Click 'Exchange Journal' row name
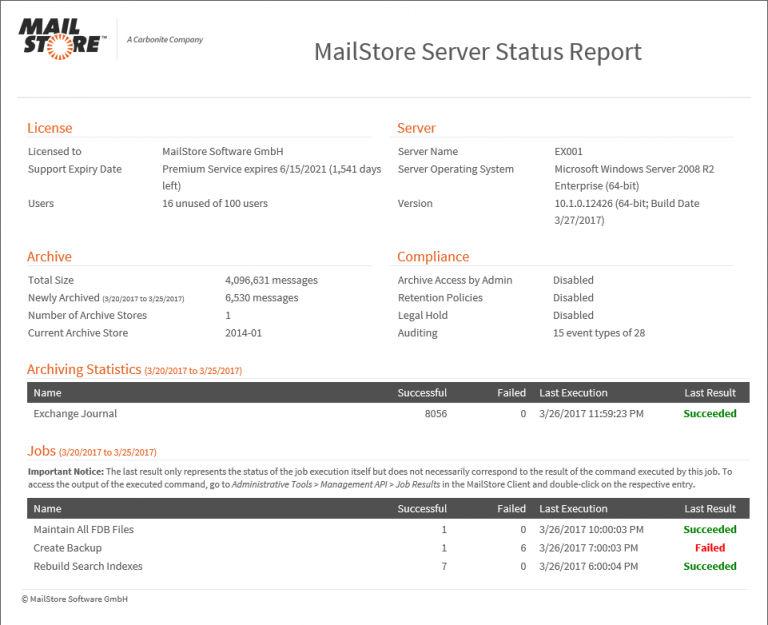The width and height of the screenshot is (768, 625). (x=75, y=413)
